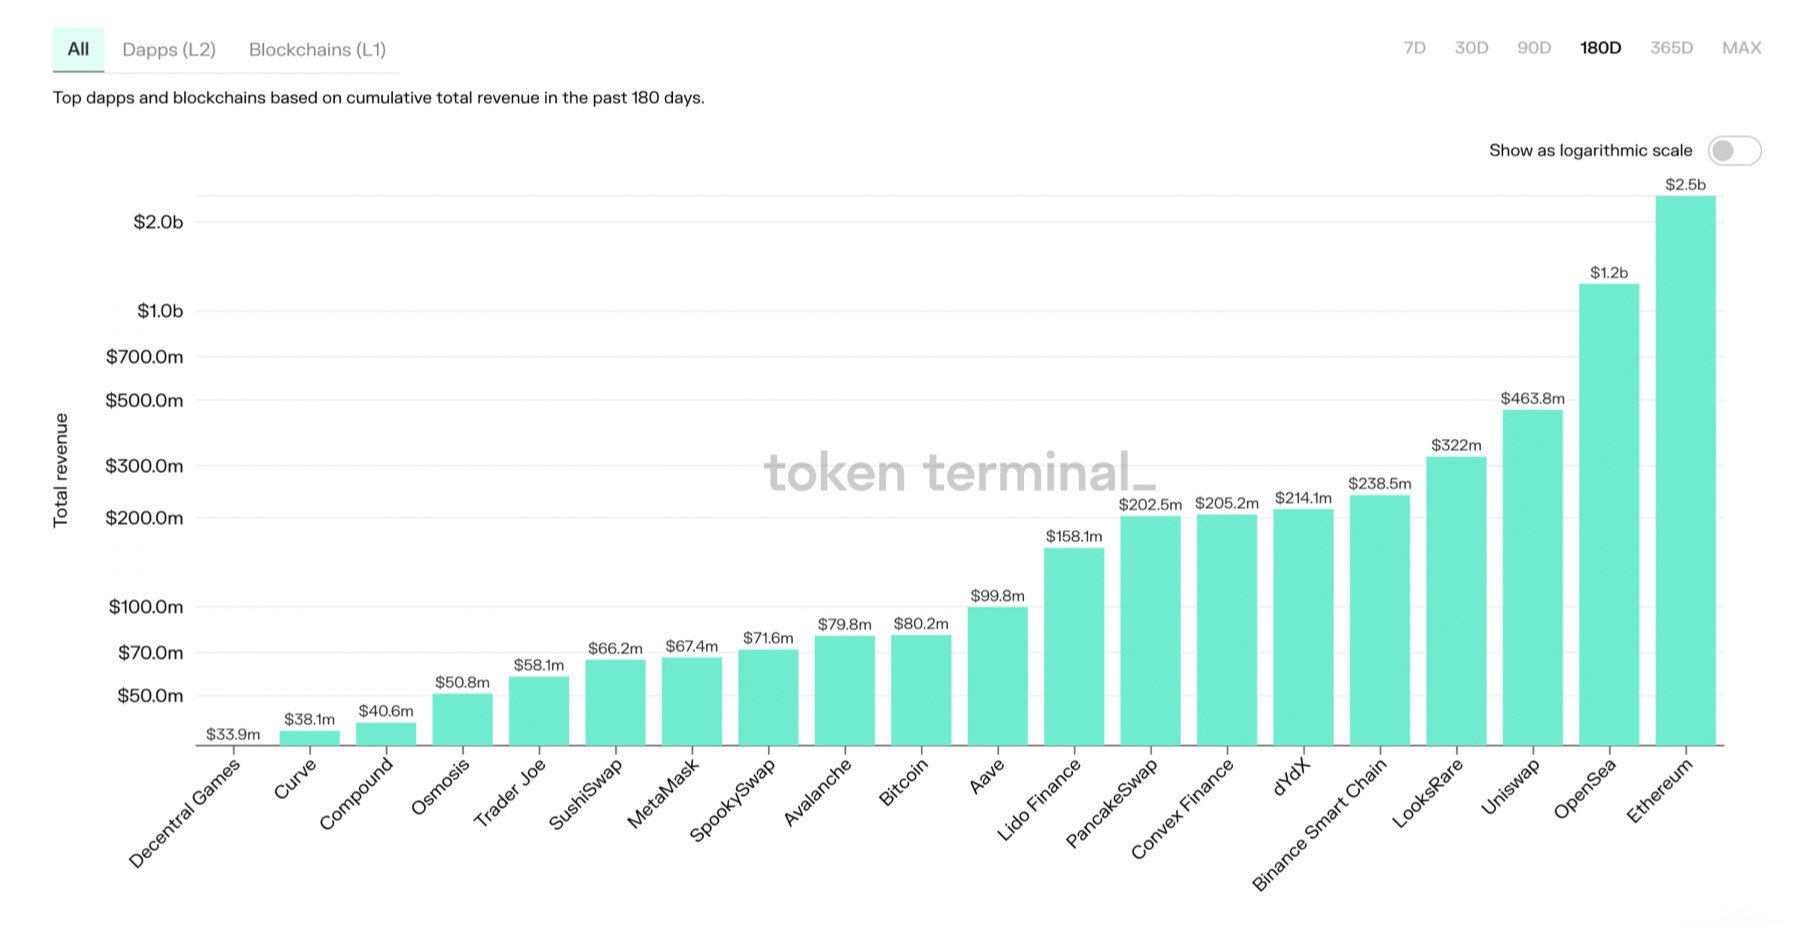Click the Lido Finance bar
Screen dimensions: 1795x927
(x=1074, y=646)
